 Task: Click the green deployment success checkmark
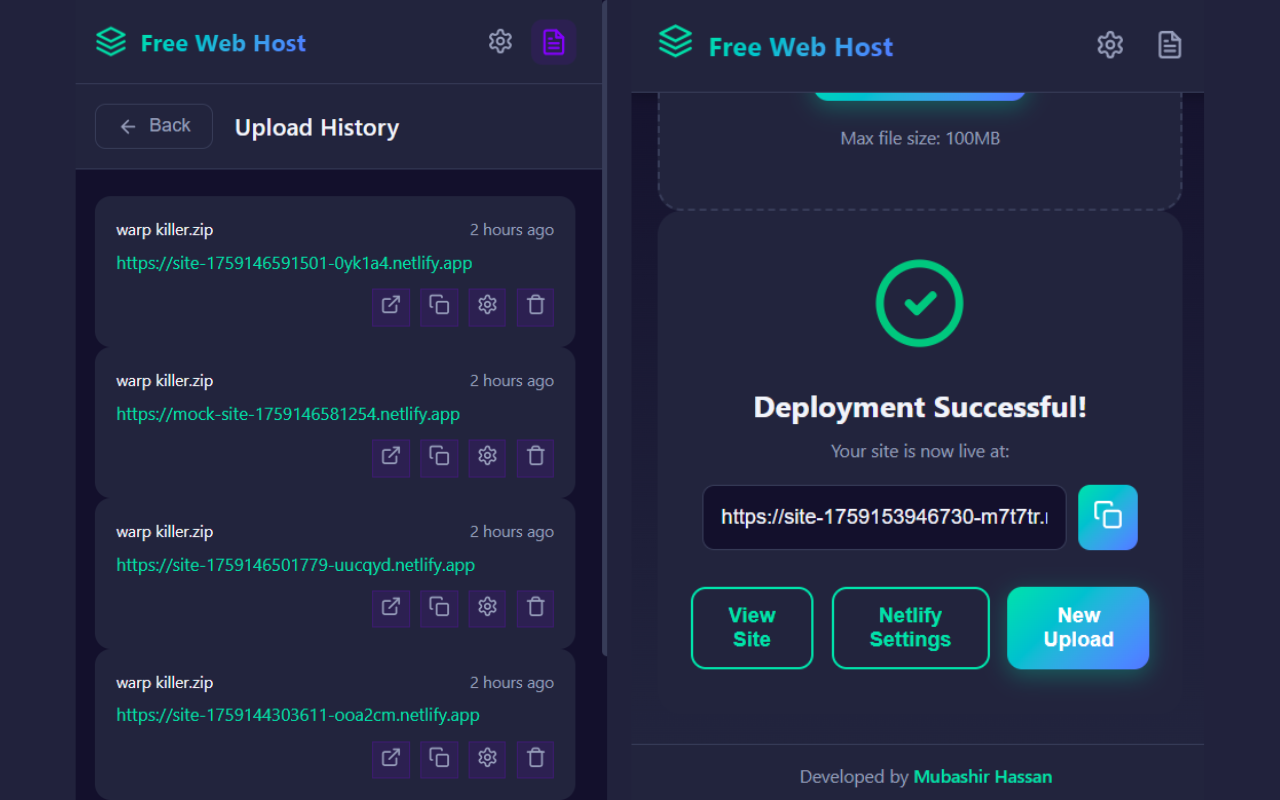919,303
